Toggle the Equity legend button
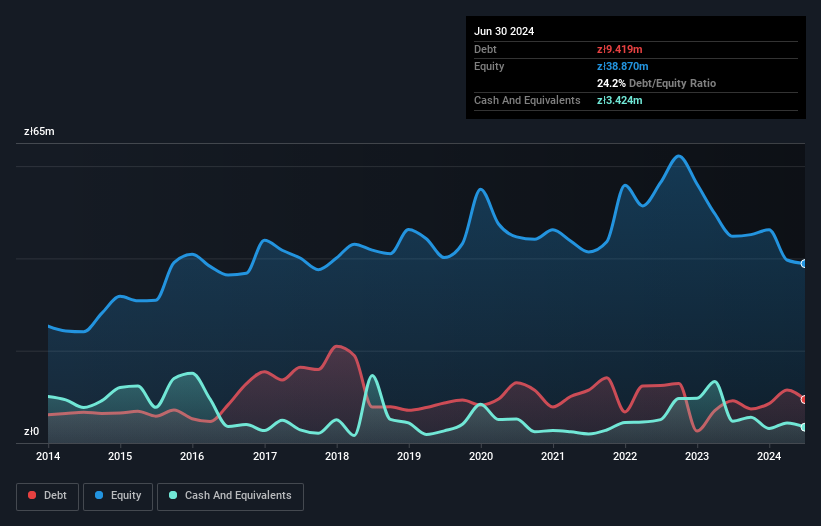Image resolution: width=821 pixels, height=526 pixels. click(118, 496)
